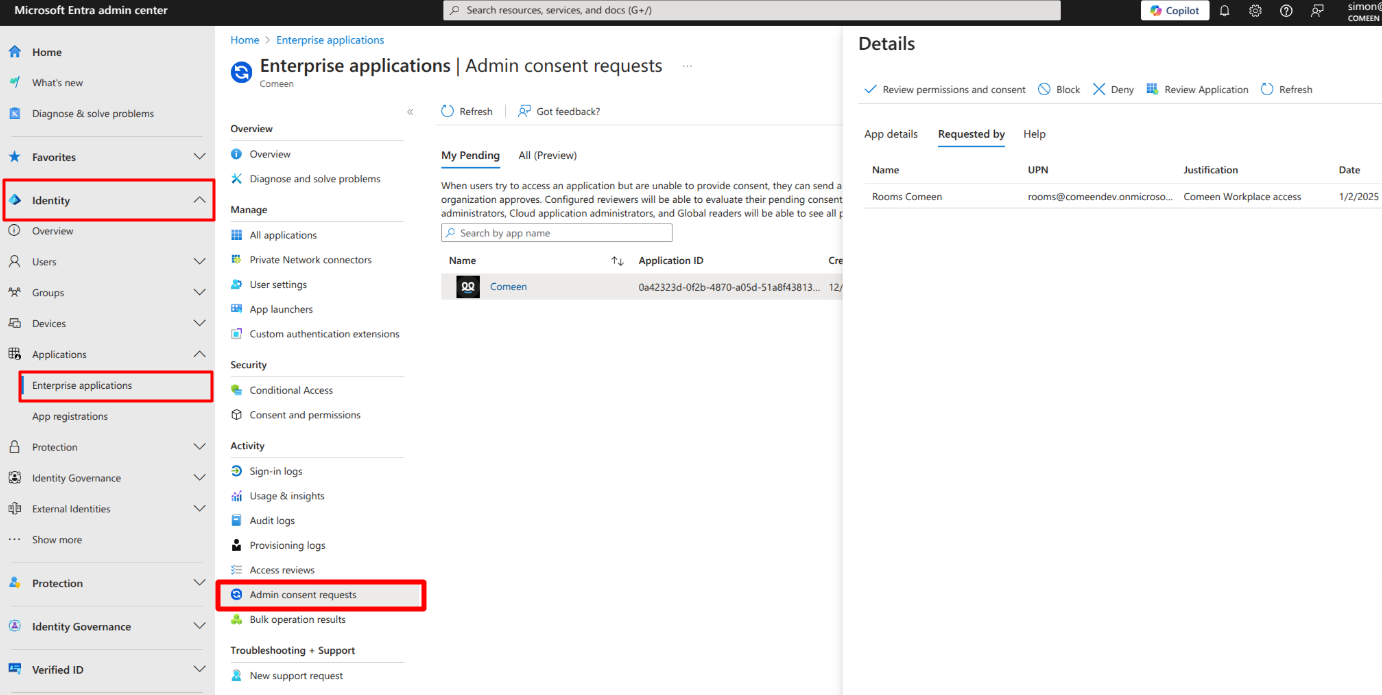Viewport: 1382px width, 695px height.
Task: Open Sign-in logs under Activity
Action: (x=276, y=472)
